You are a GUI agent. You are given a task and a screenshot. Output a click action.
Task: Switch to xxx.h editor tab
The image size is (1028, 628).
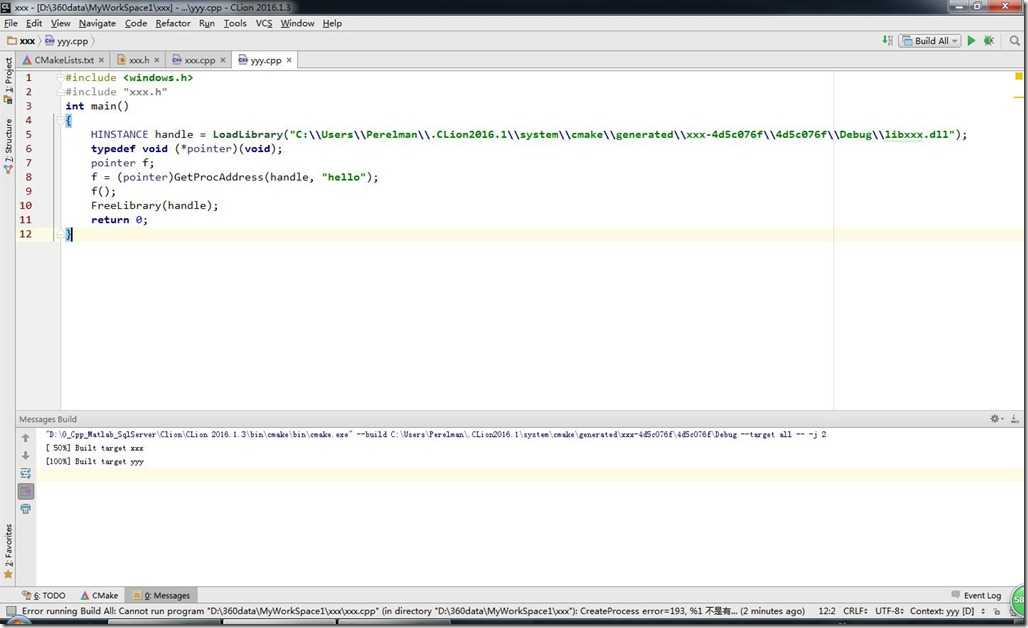pos(138,60)
